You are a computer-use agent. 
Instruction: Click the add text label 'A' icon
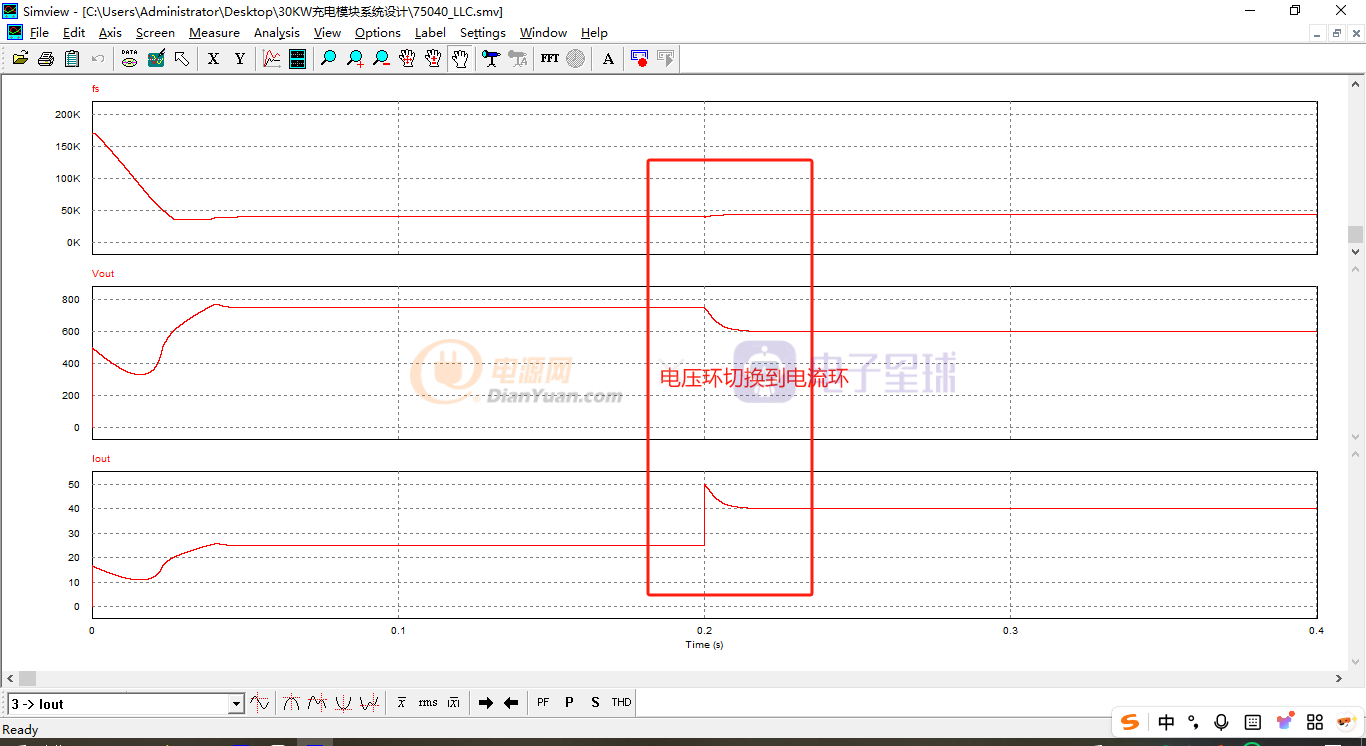(x=608, y=59)
